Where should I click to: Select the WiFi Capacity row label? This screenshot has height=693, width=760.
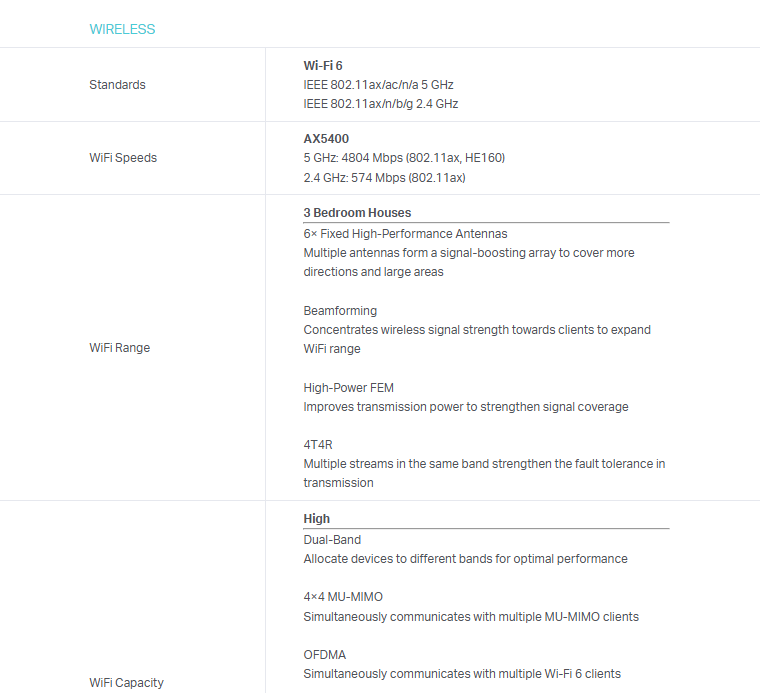click(126, 683)
